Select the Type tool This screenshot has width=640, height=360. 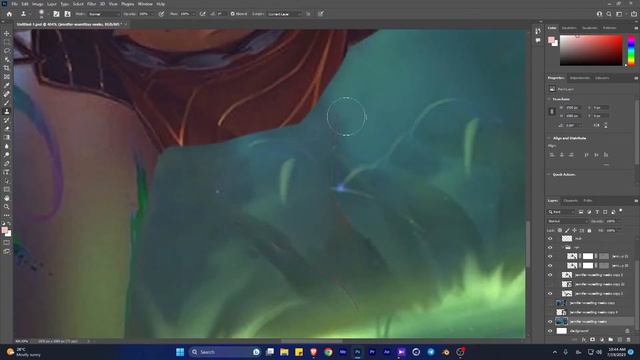click(7, 172)
